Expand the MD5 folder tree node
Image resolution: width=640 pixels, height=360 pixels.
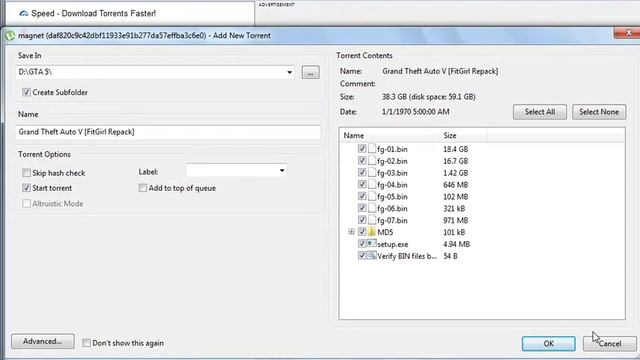tap(351, 232)
